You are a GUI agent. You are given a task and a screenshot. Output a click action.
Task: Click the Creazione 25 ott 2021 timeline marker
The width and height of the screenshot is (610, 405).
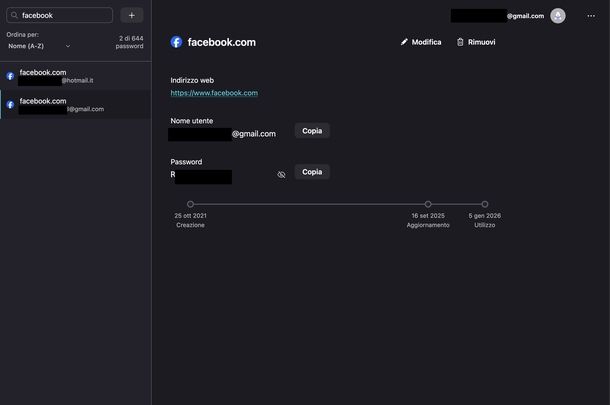tap(190, 204)
